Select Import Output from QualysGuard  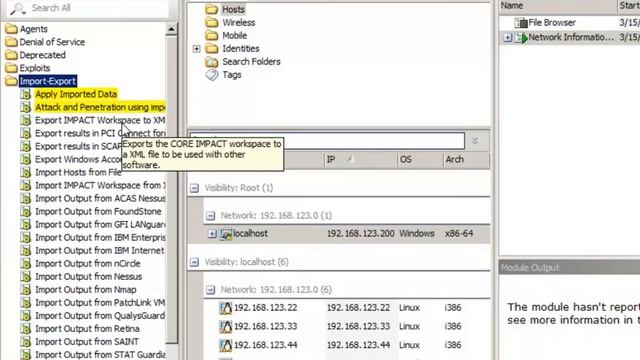pos(100,316)
